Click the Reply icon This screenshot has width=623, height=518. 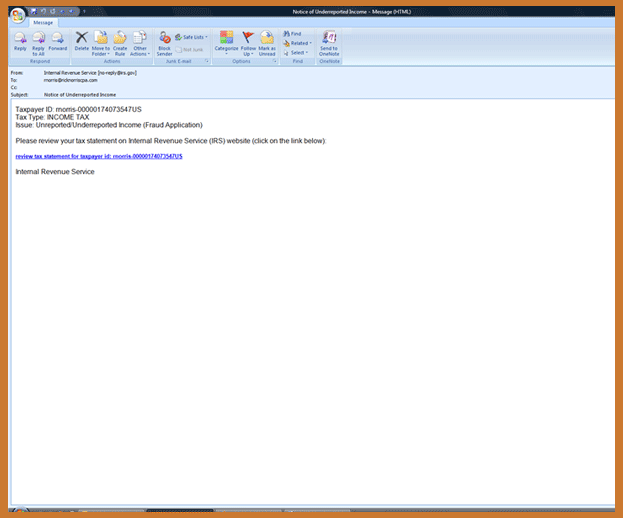tap(20, 41)
